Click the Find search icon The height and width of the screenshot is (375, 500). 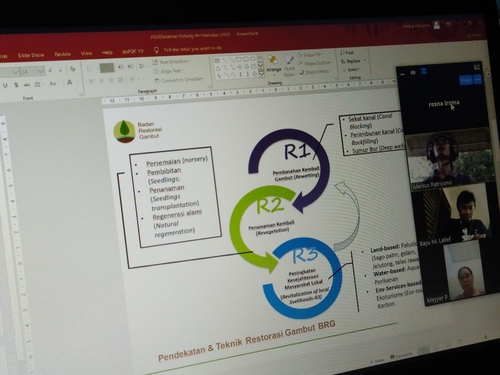pos(342,53)
